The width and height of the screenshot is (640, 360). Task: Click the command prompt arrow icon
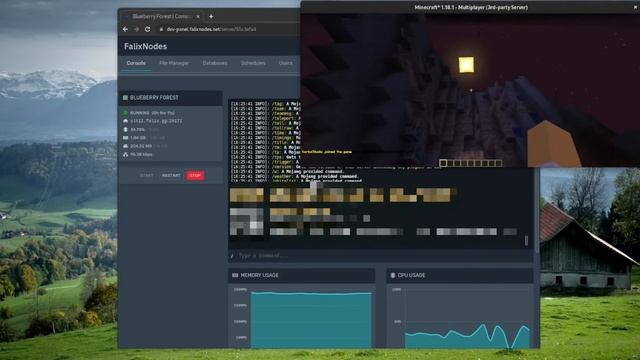(232, 256)
